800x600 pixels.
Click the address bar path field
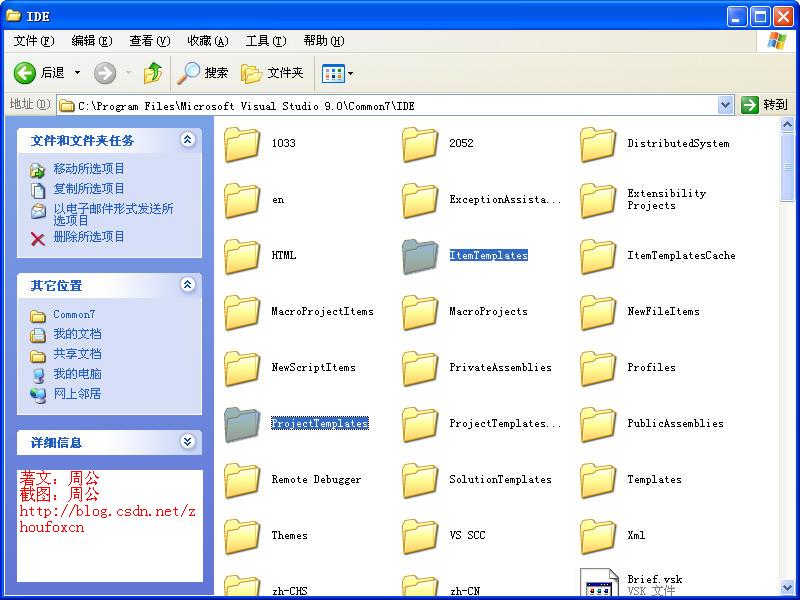(x=388, y=106)
